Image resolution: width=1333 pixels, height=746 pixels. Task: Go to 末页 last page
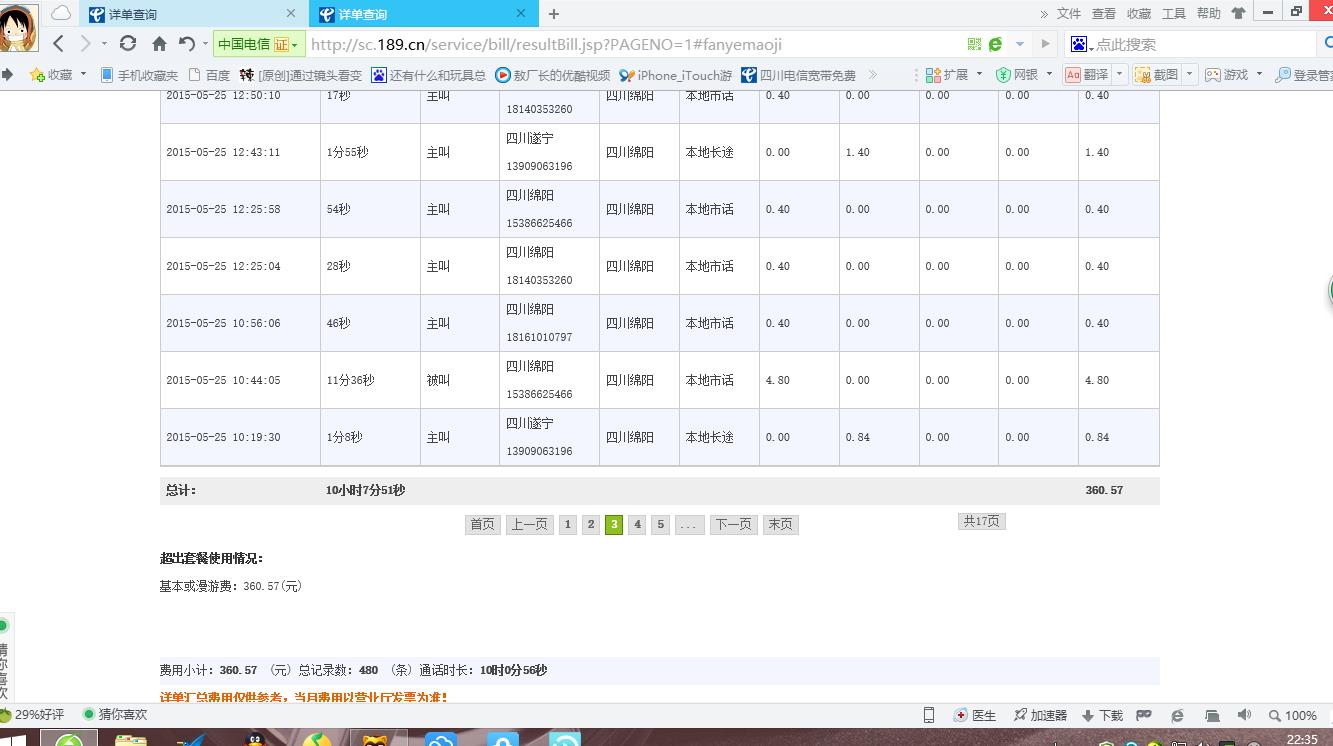click(781, 524)
